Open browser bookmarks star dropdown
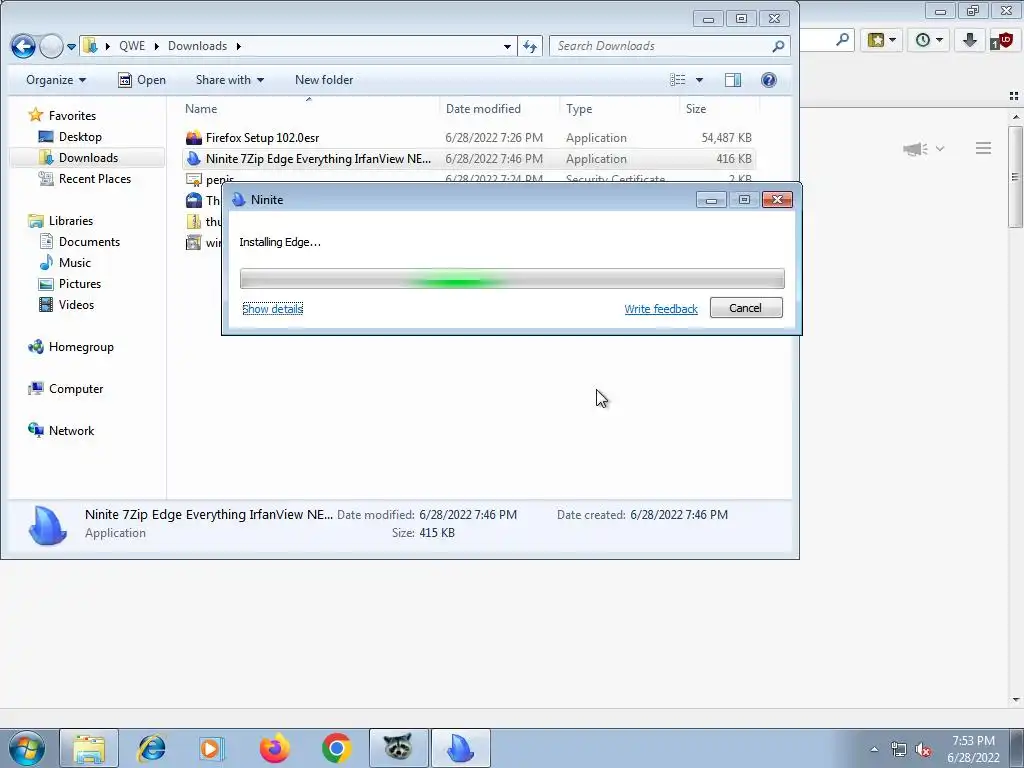The width and height of the screenshot is (1024, 768). point(881,40)
